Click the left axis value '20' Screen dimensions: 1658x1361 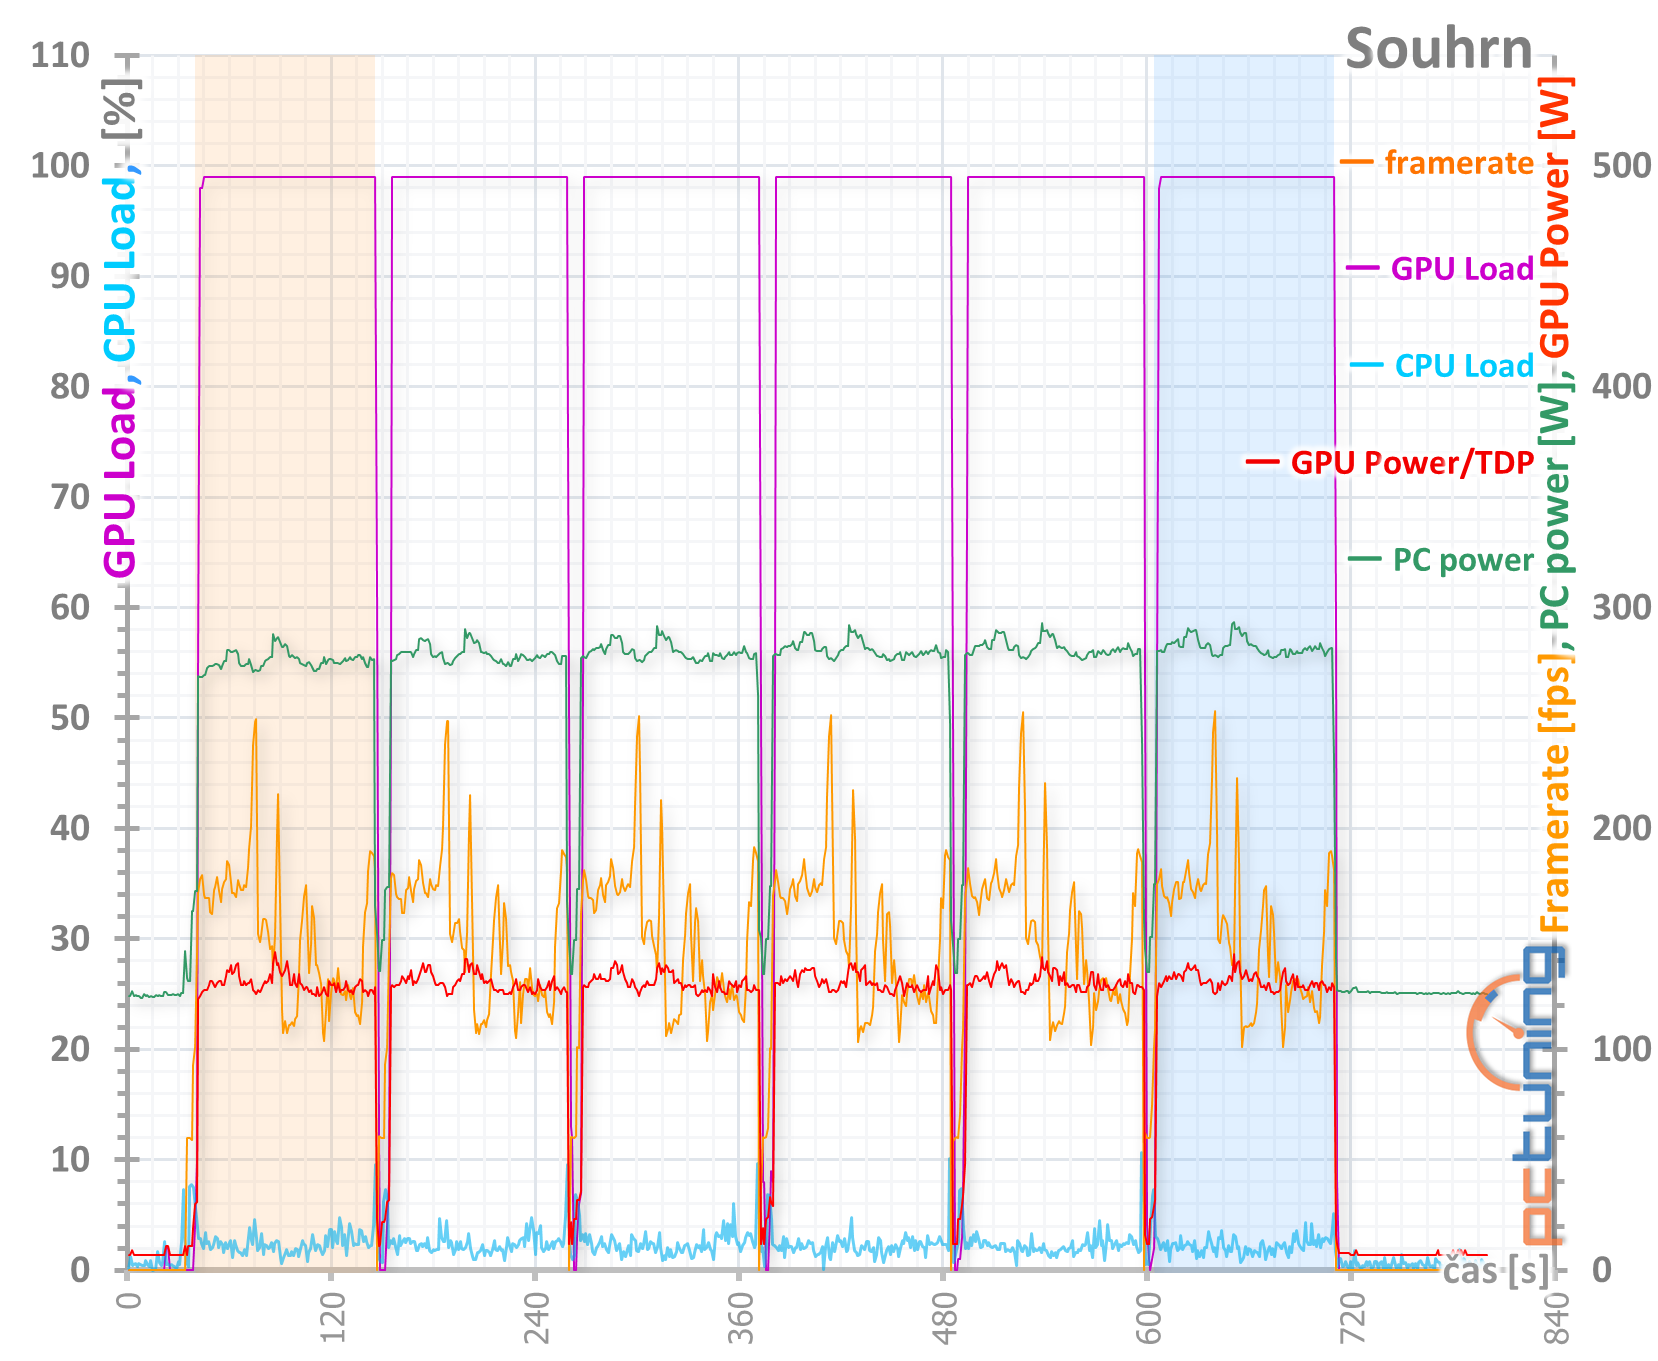click(70, 1049)
